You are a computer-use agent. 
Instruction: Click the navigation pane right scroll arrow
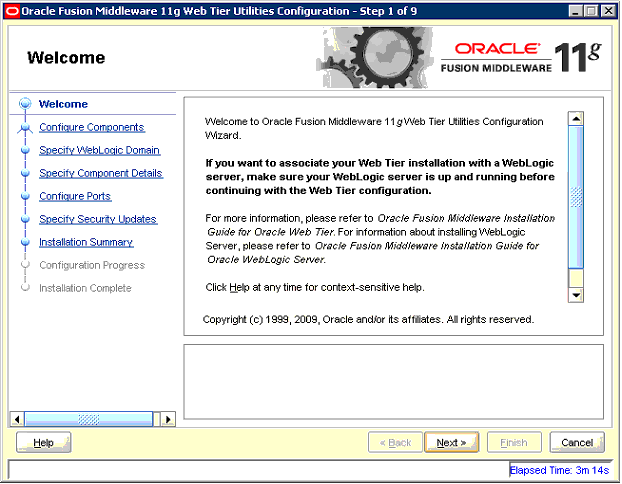click(x=168, y=419)
